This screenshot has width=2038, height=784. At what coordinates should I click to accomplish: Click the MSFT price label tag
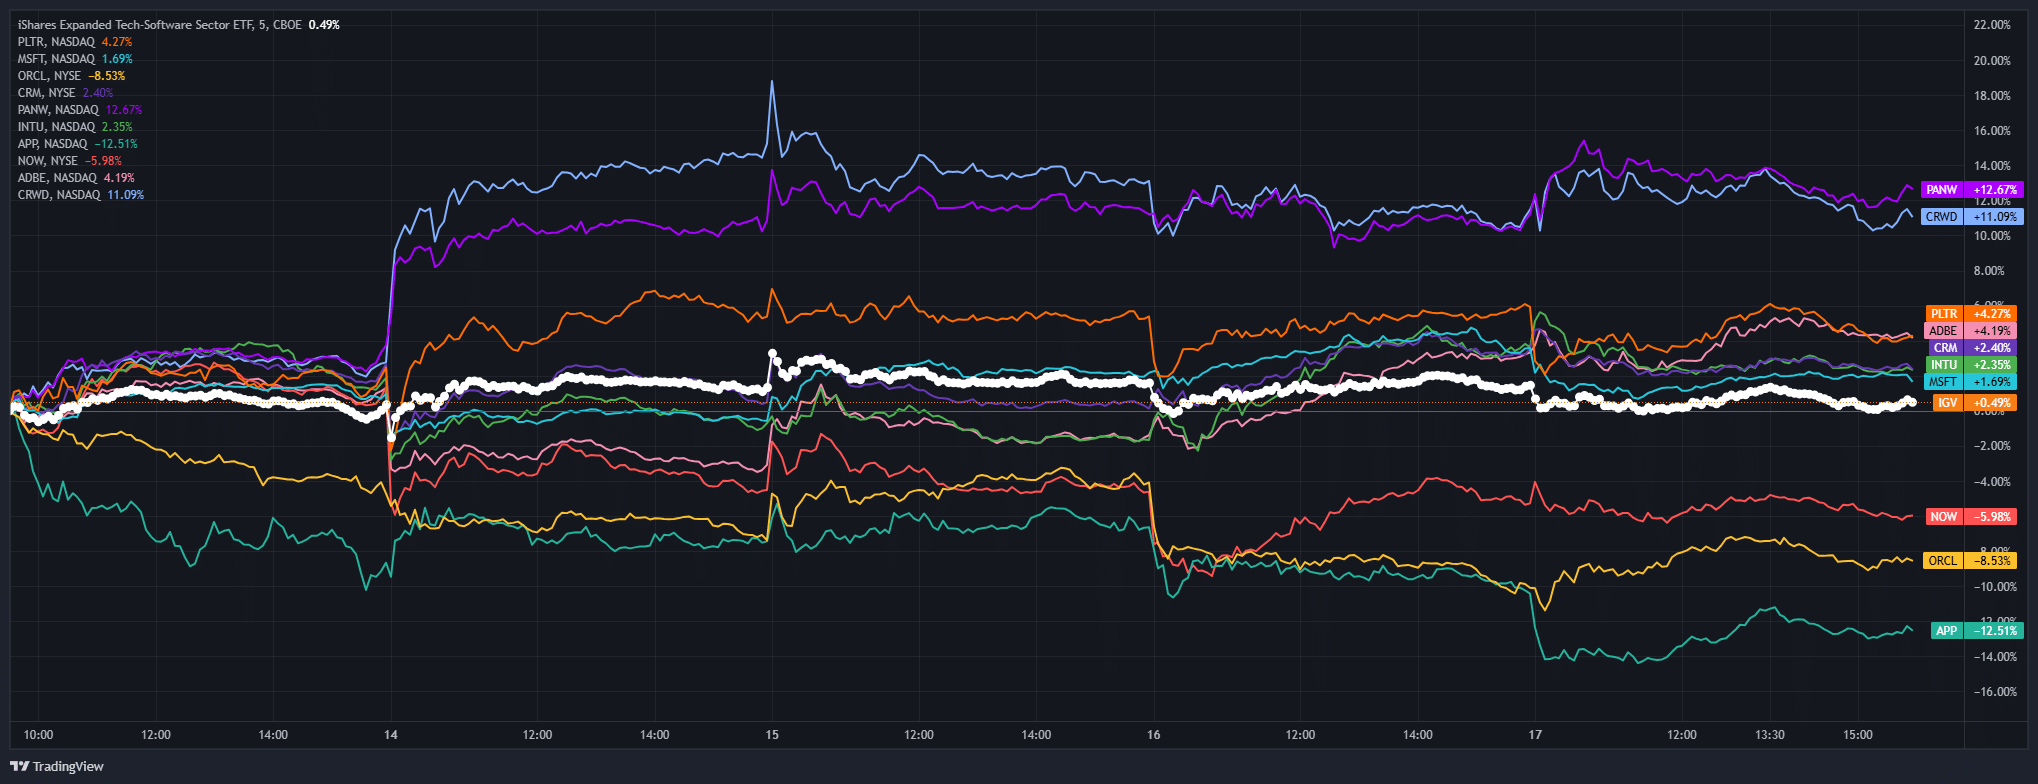pos(1970,382)
